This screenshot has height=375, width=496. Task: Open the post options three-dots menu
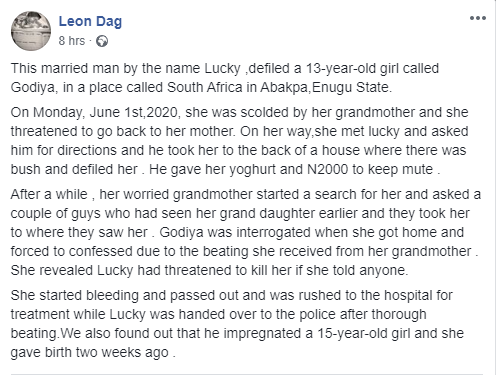pyautogui.click(x=478, y=18)
